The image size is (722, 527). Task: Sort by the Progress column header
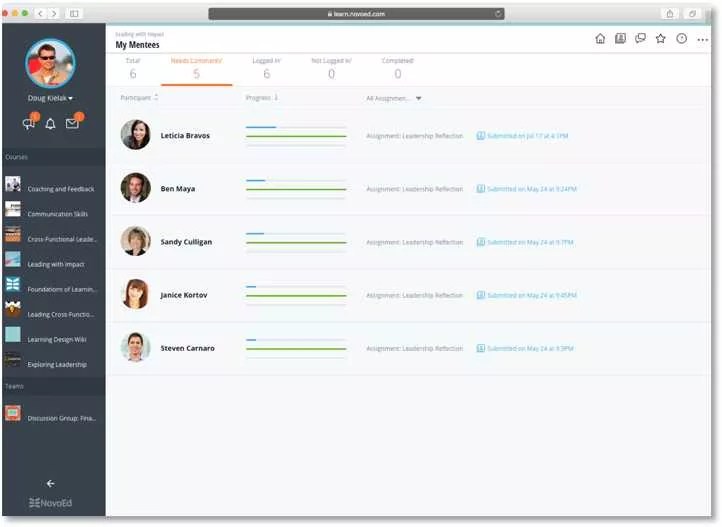pos(262,98)
